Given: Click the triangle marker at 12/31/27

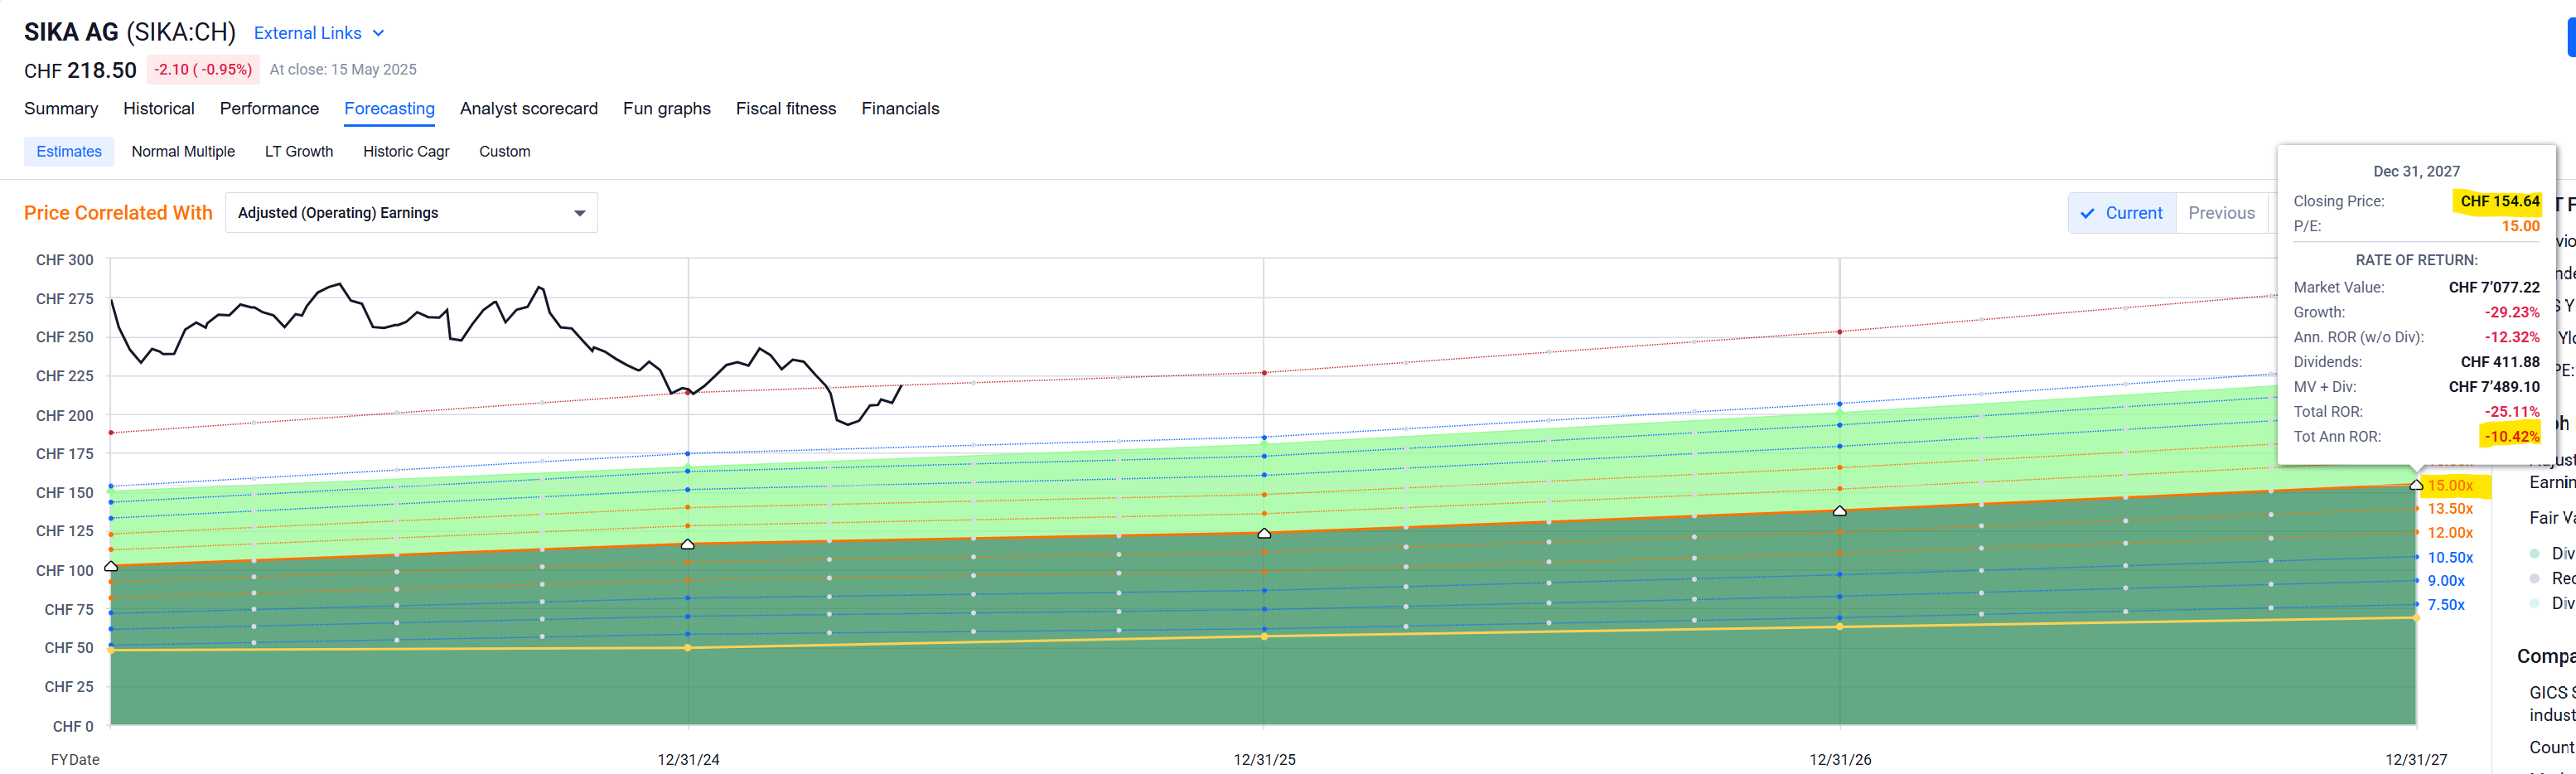Looking at the screenshot, I should [x=2416, y=484].
